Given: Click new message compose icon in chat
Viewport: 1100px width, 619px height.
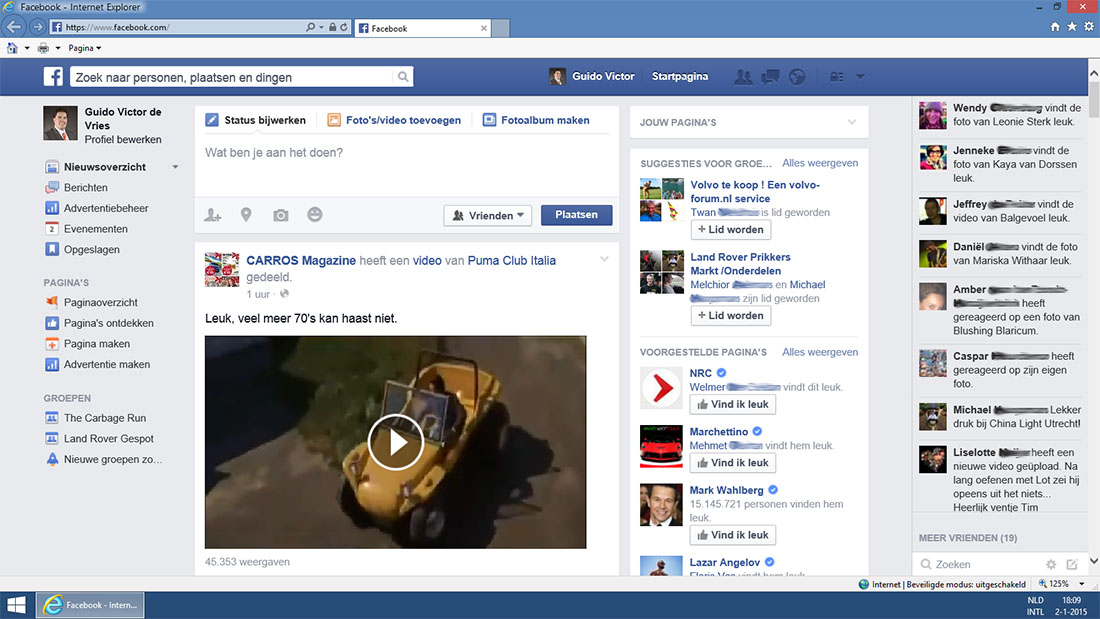Looking at the screenshot, I should point(1072,564).
